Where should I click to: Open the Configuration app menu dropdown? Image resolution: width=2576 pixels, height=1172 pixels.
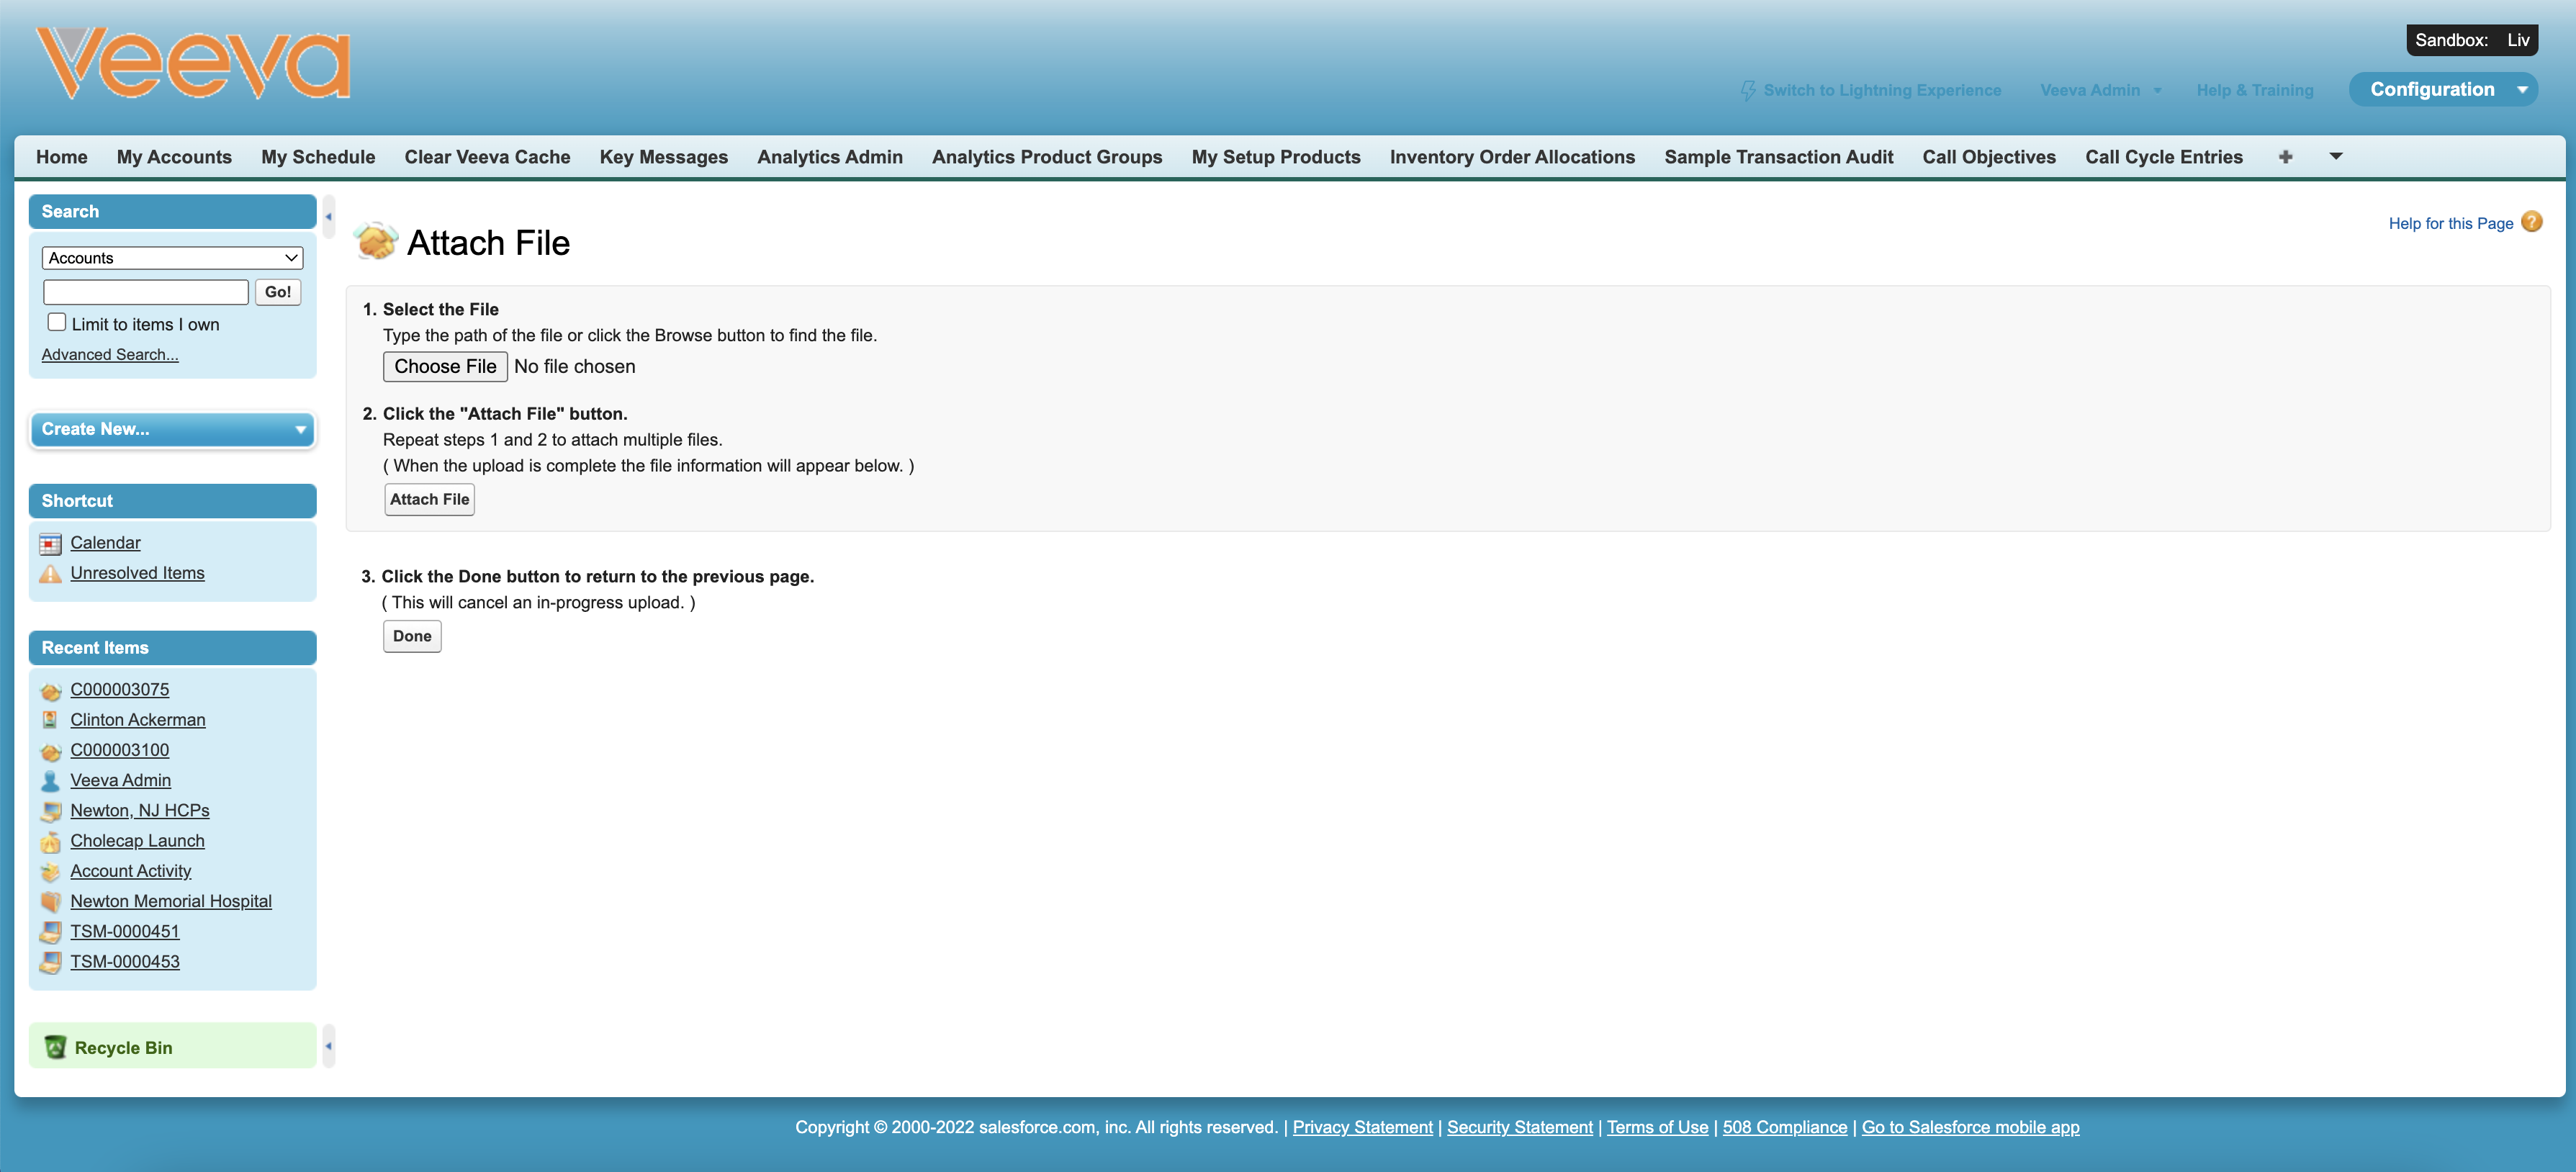2522,90
